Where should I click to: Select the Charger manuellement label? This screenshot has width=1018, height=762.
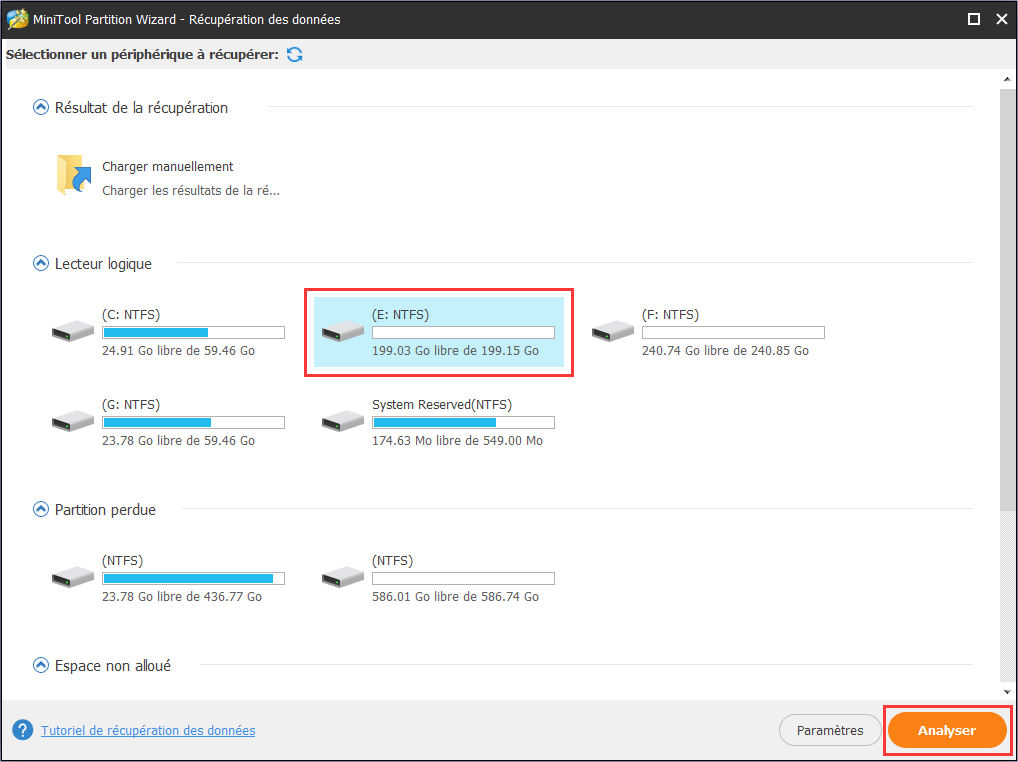[168, 167]
